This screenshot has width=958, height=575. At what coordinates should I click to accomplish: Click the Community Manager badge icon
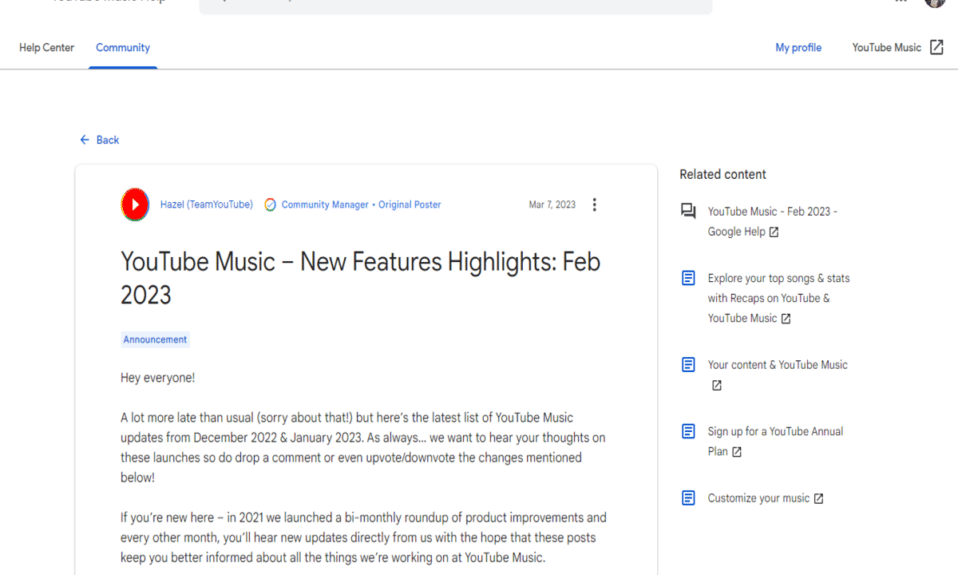[x=270, y=205]
